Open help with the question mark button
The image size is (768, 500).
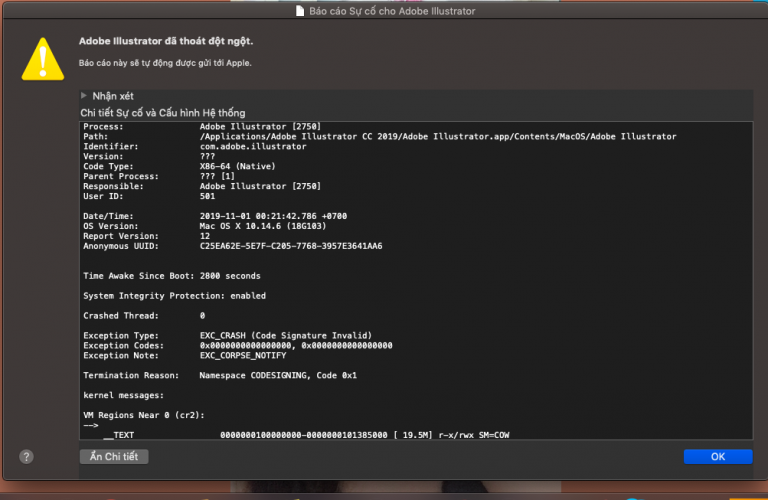(x=26, y=457)
